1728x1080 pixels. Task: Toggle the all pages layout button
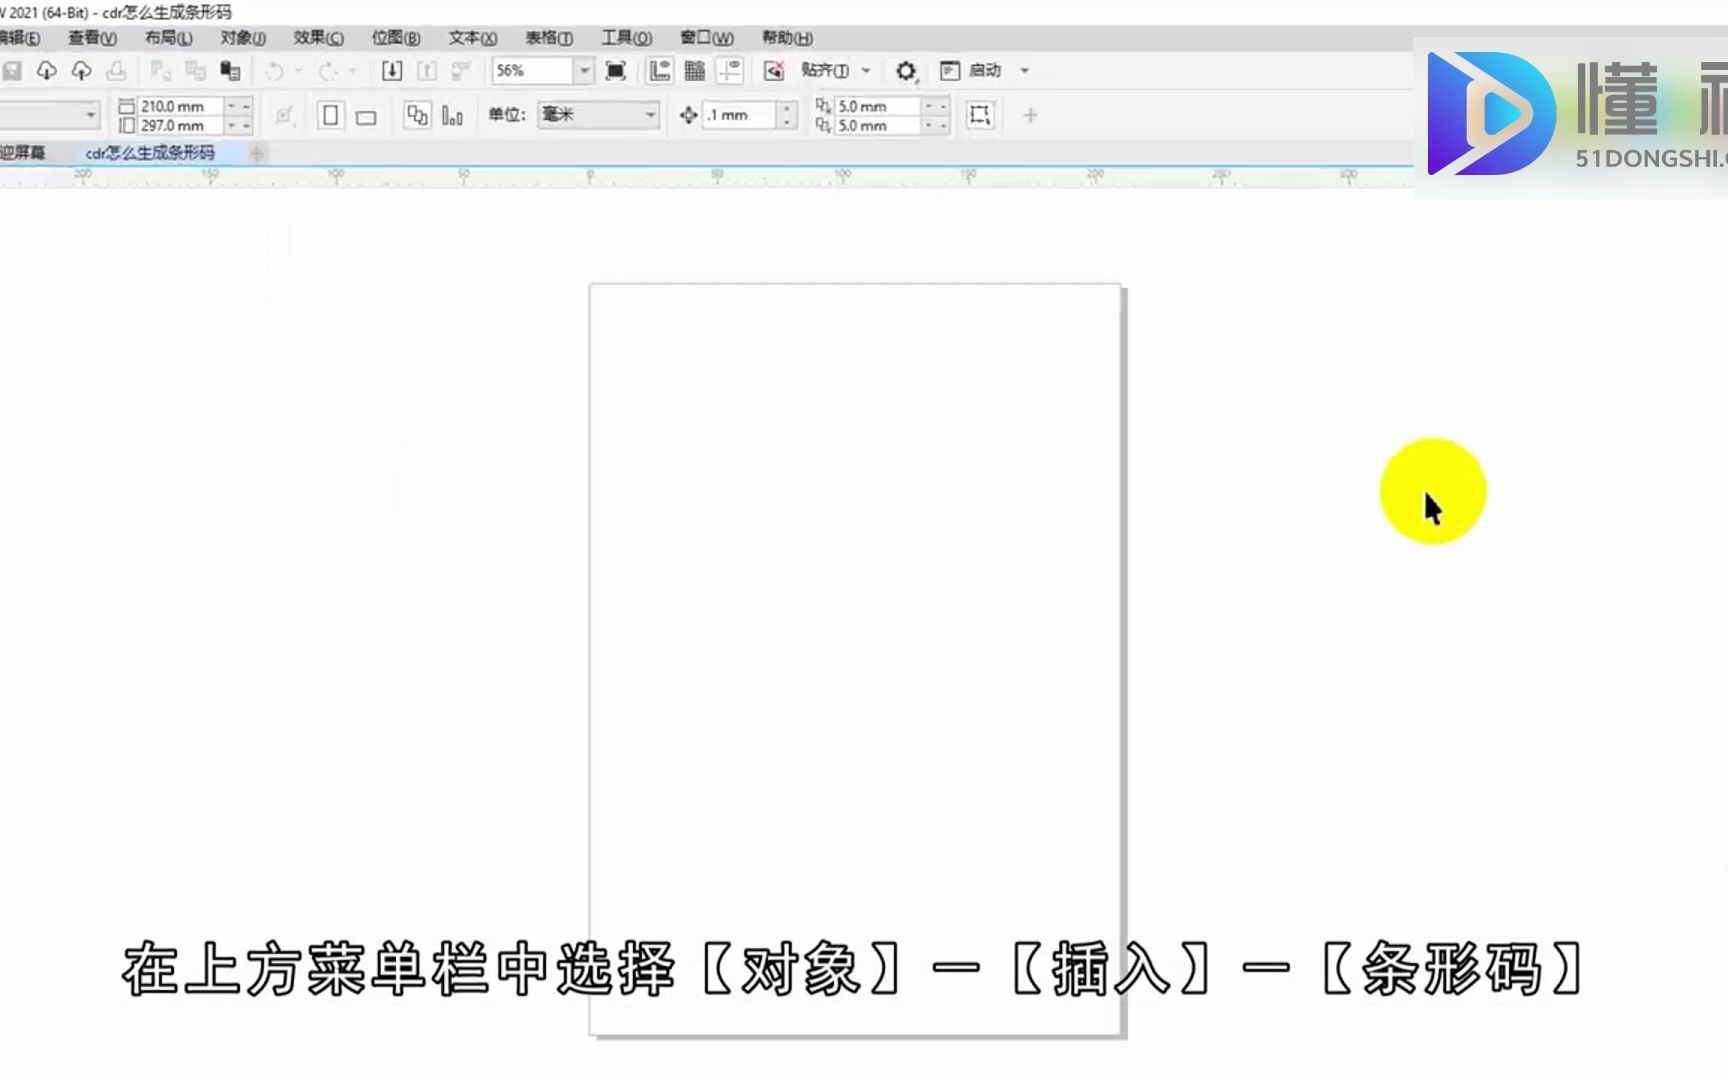coord(417,115)
